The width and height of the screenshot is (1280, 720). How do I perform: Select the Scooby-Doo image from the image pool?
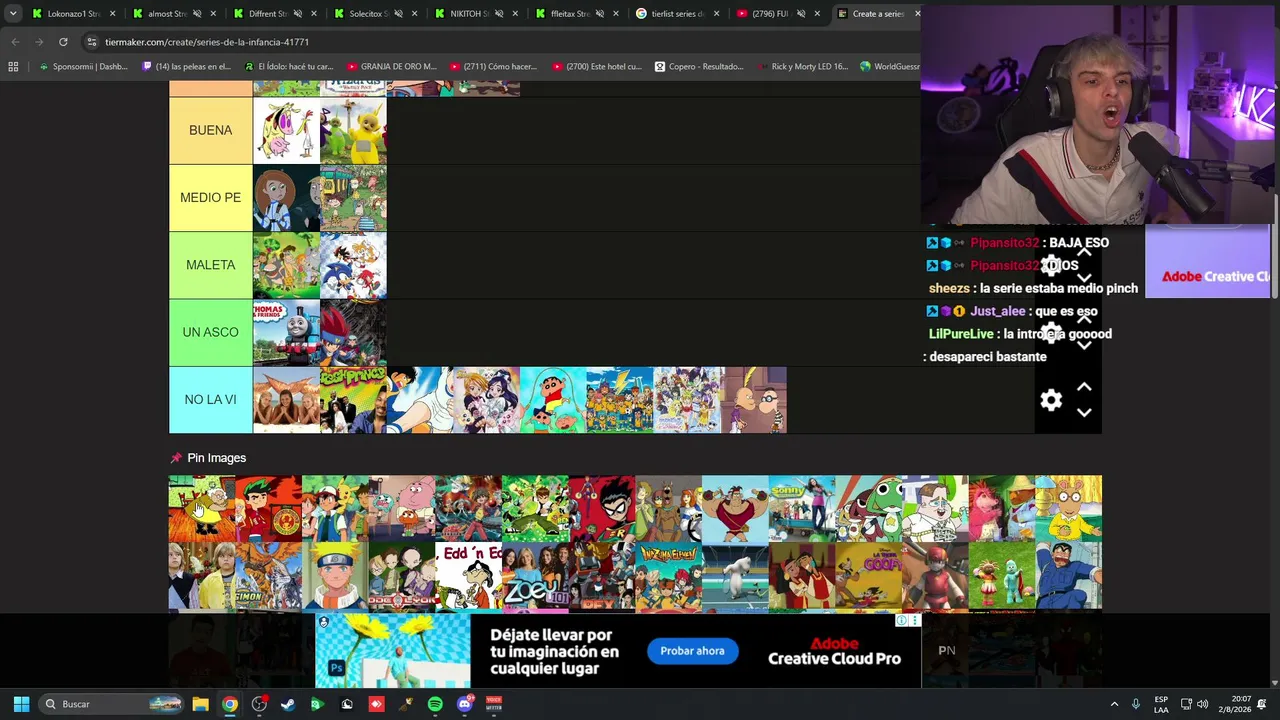coord(668,508)
